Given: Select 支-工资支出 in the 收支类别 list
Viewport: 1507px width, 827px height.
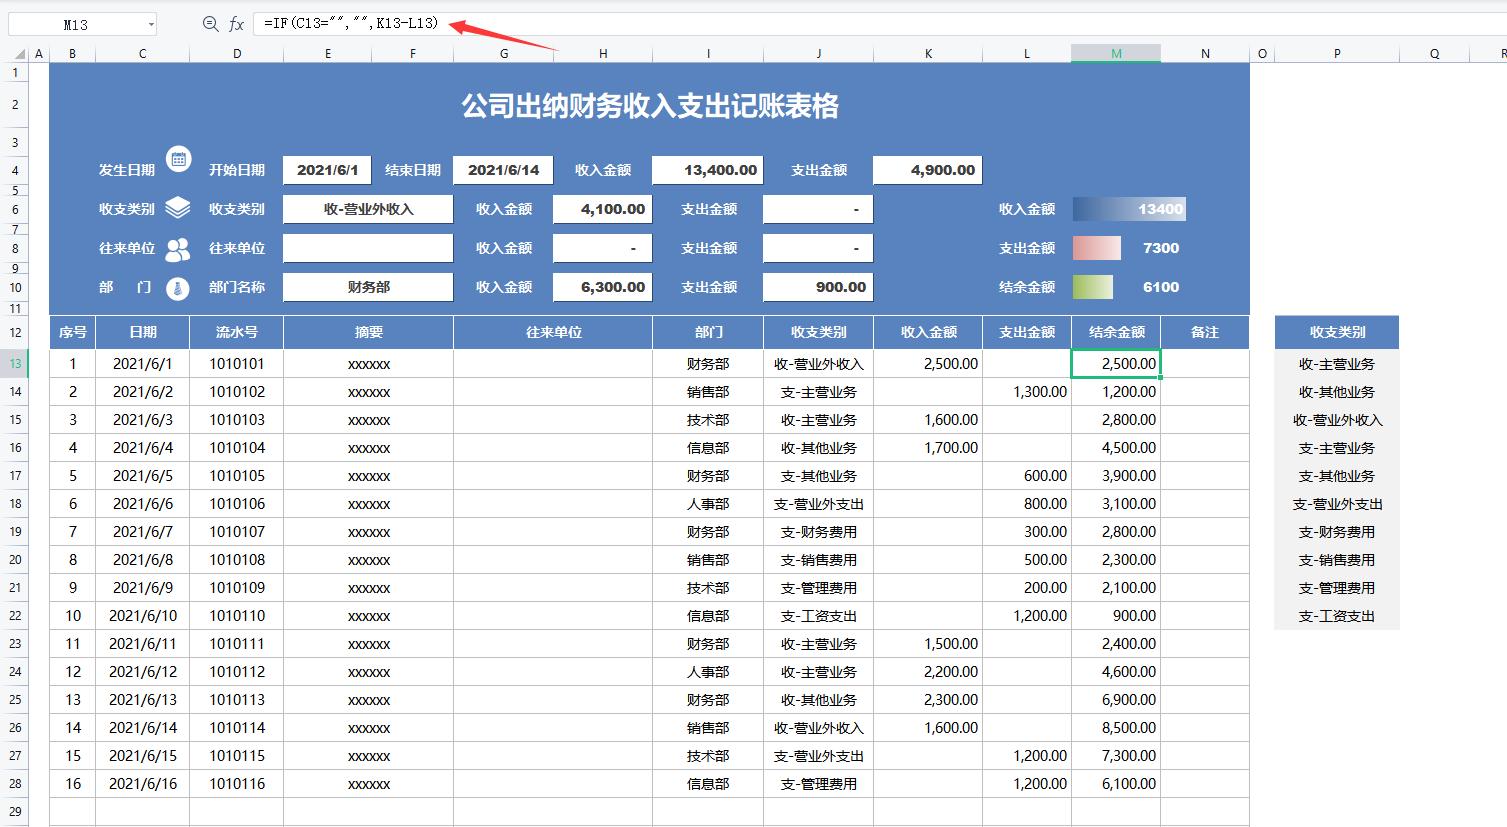Looking at the screenshot, I should pos(1337,616).
